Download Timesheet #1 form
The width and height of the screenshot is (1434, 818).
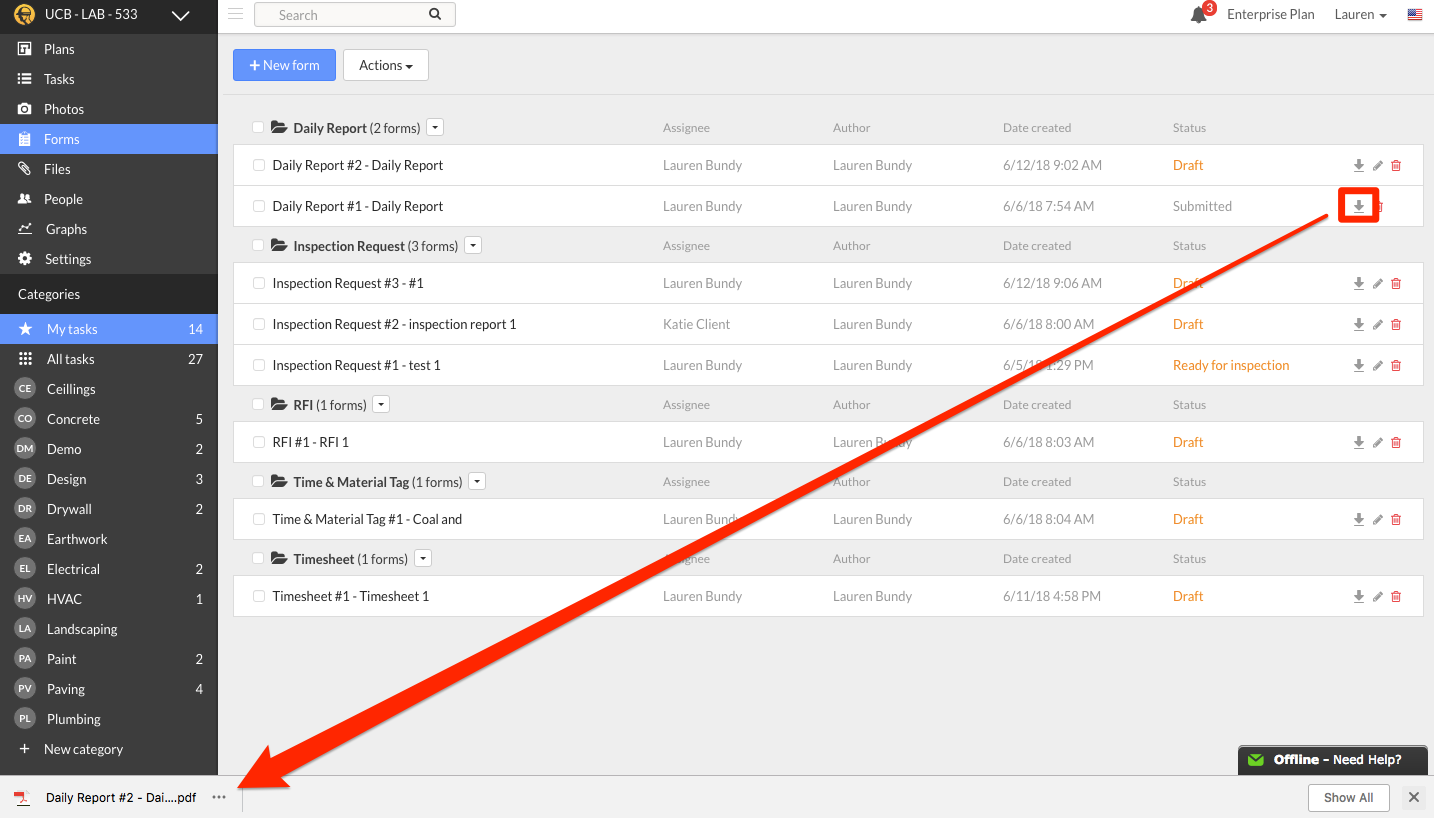click(1359, 597)
